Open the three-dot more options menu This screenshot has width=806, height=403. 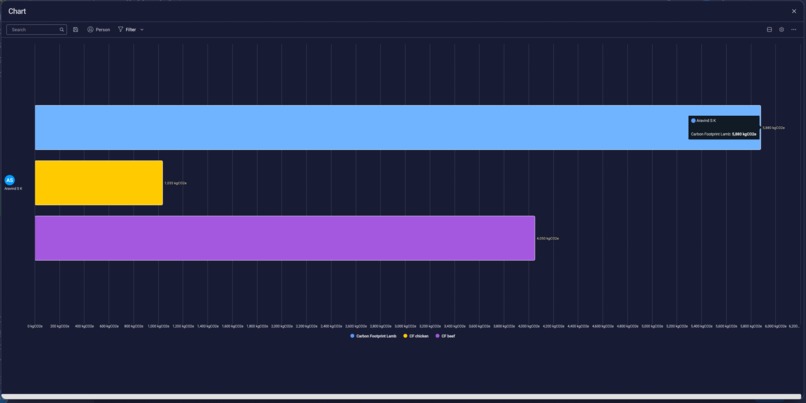click(794, 30)
